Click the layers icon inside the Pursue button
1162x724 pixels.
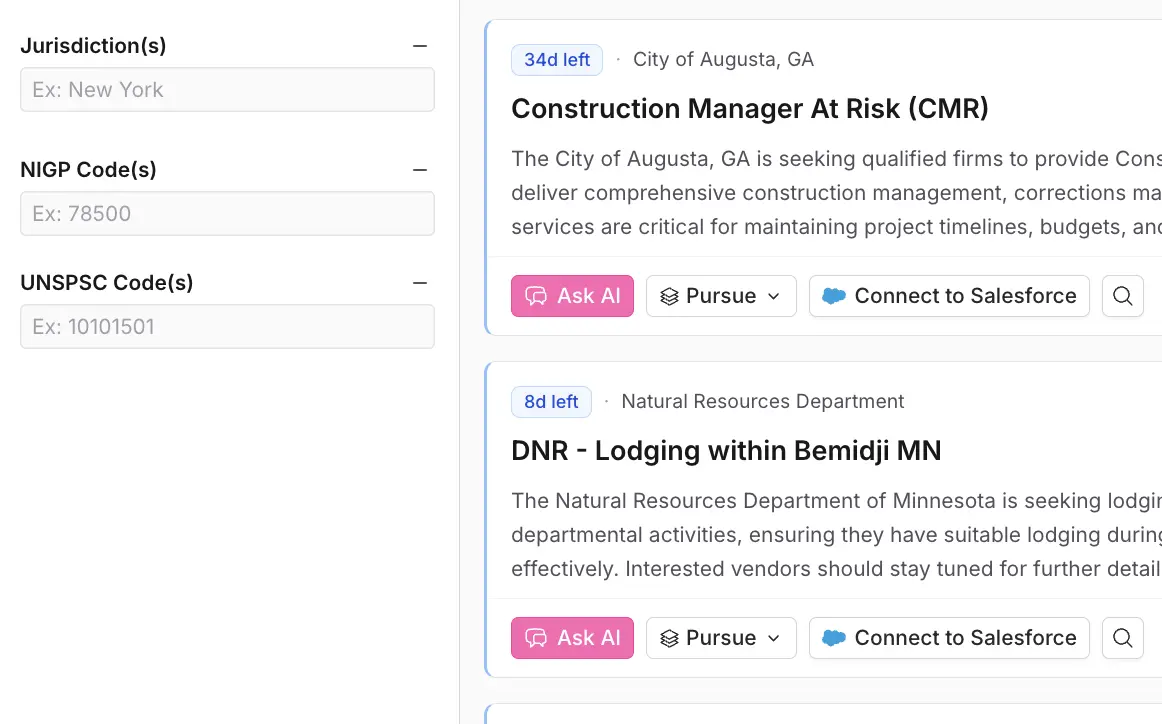click(670, 296)
